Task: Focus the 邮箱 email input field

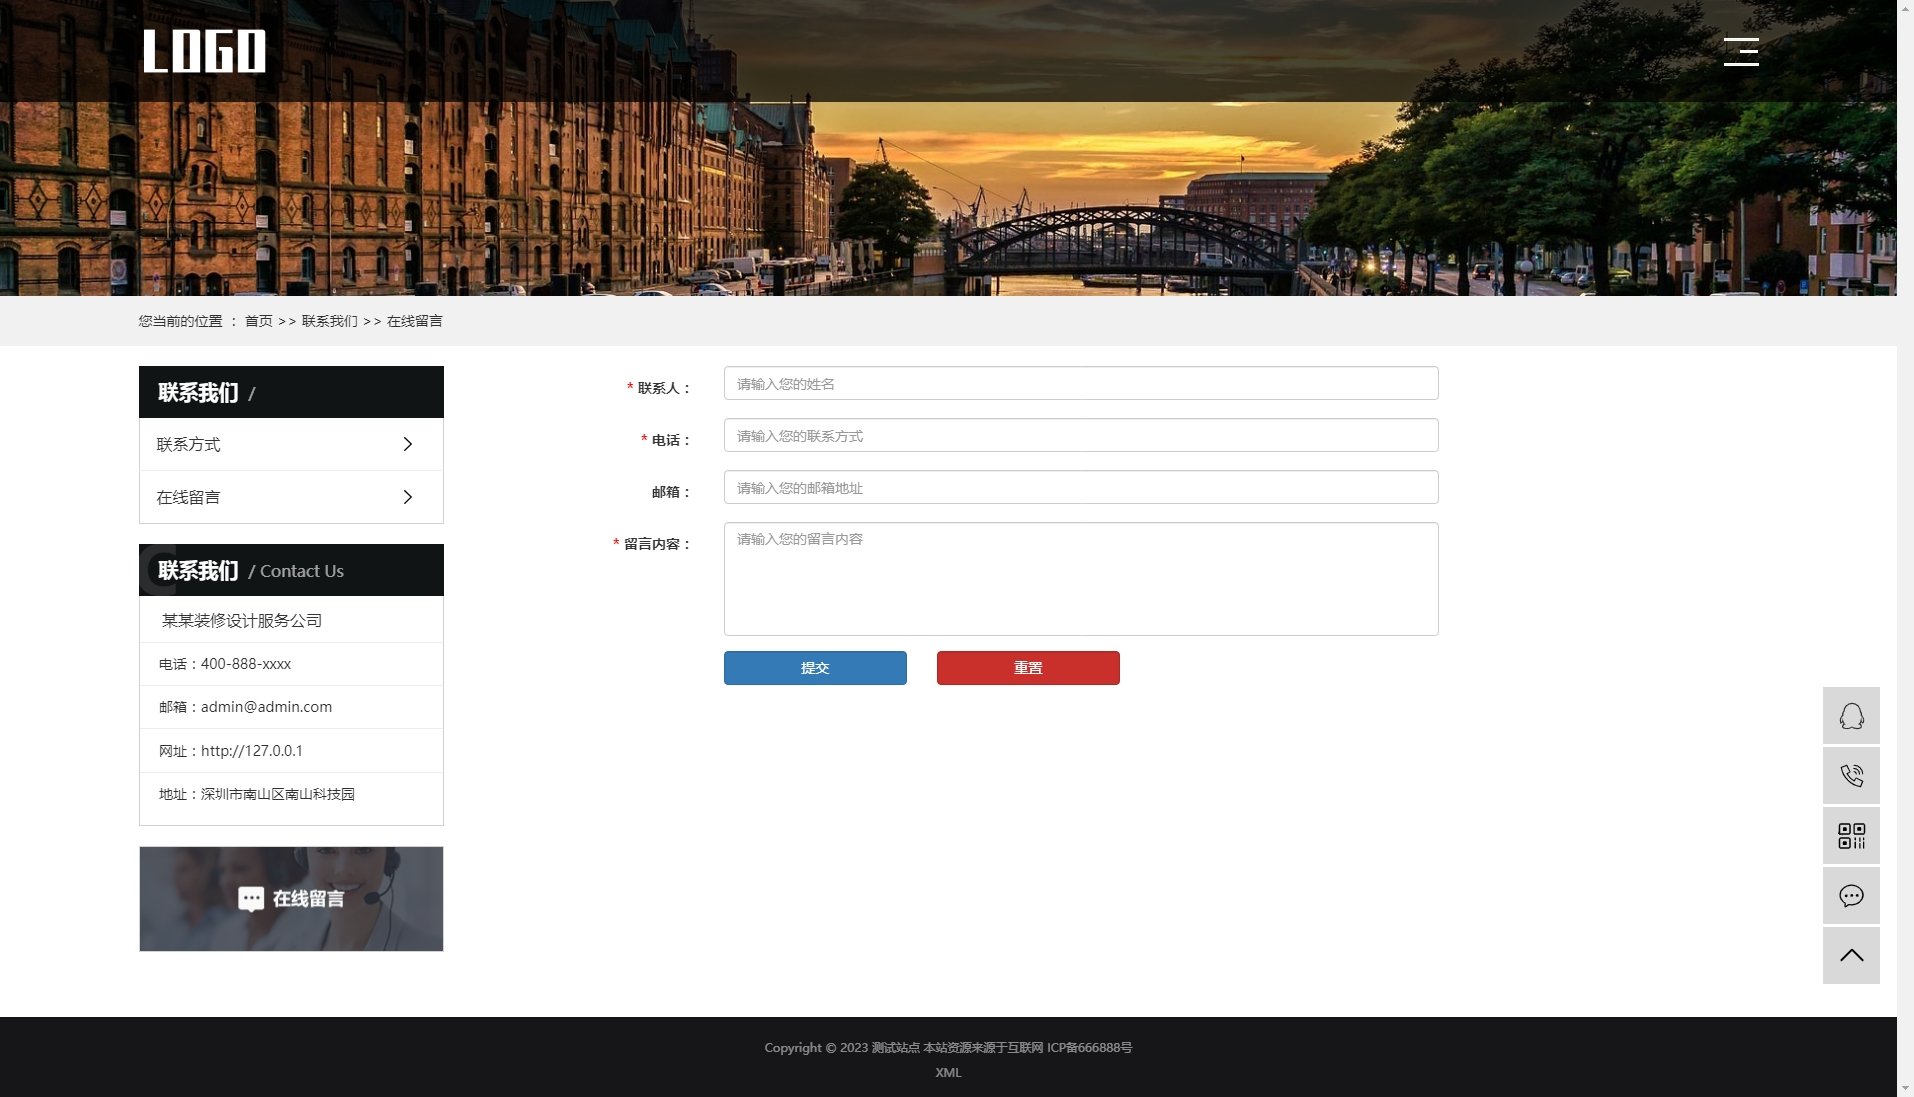Action: click(1081, 487)
